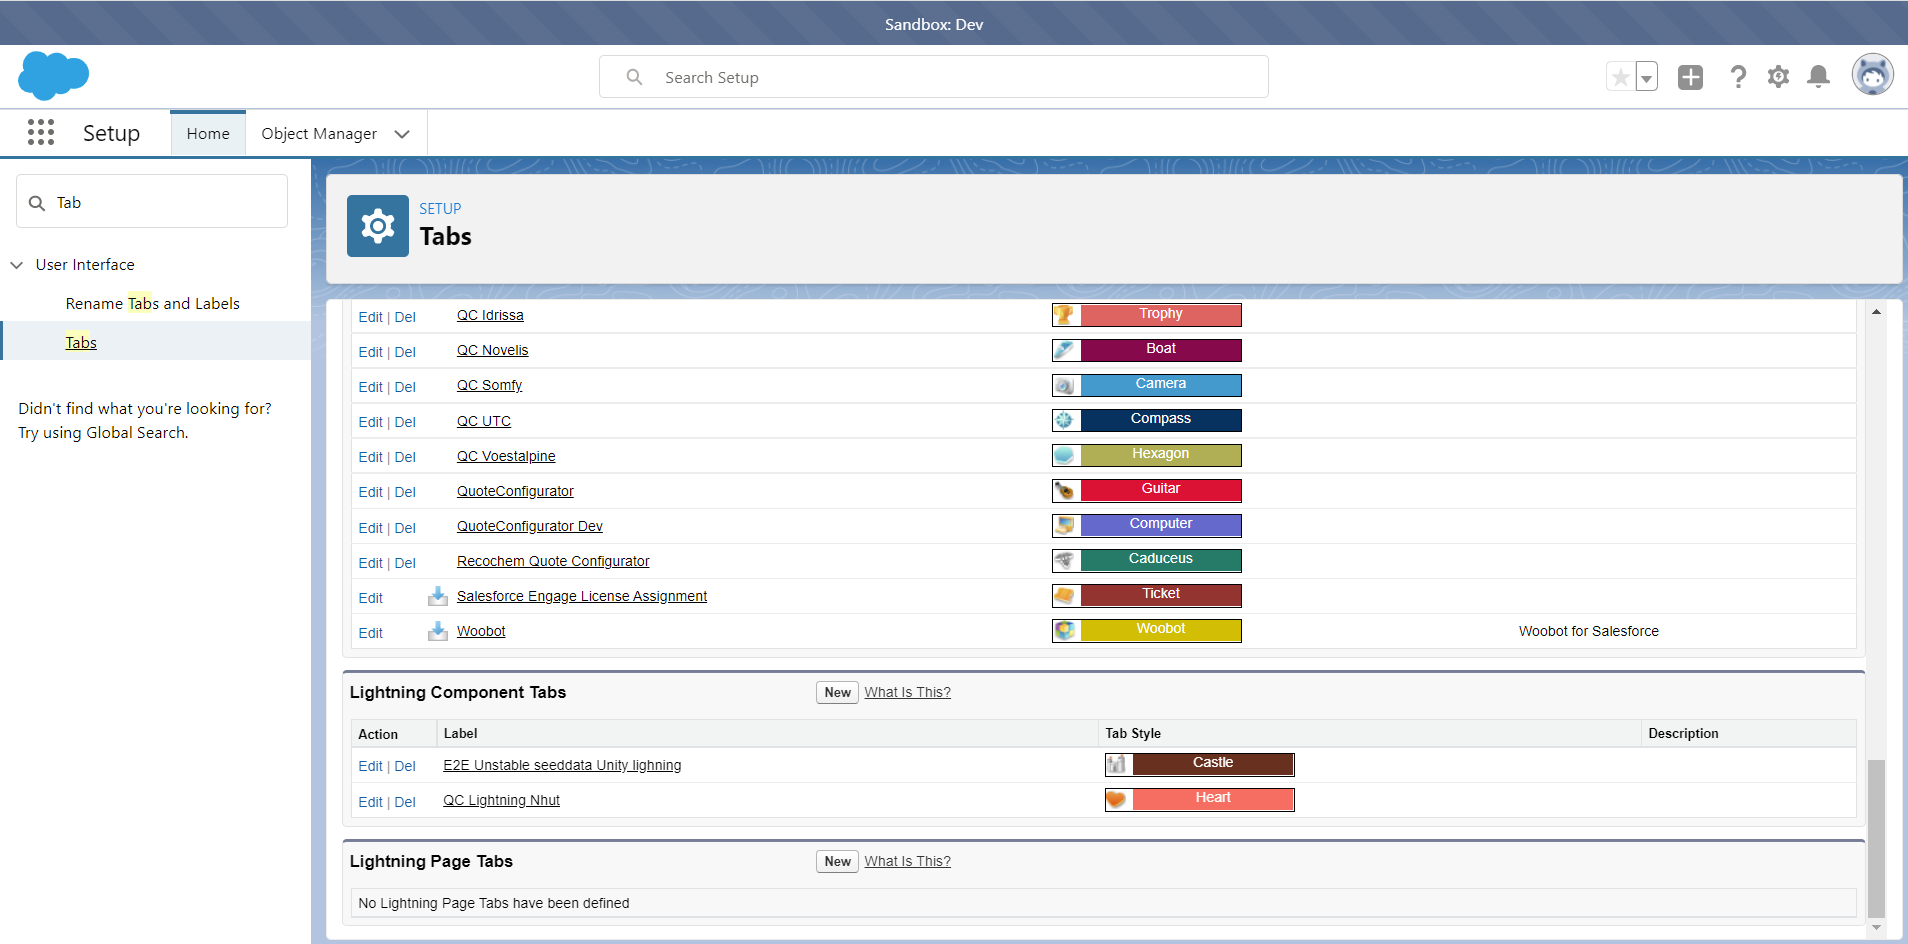
Task: Collapse the User Interface section
Action: (x=17, y=265)
